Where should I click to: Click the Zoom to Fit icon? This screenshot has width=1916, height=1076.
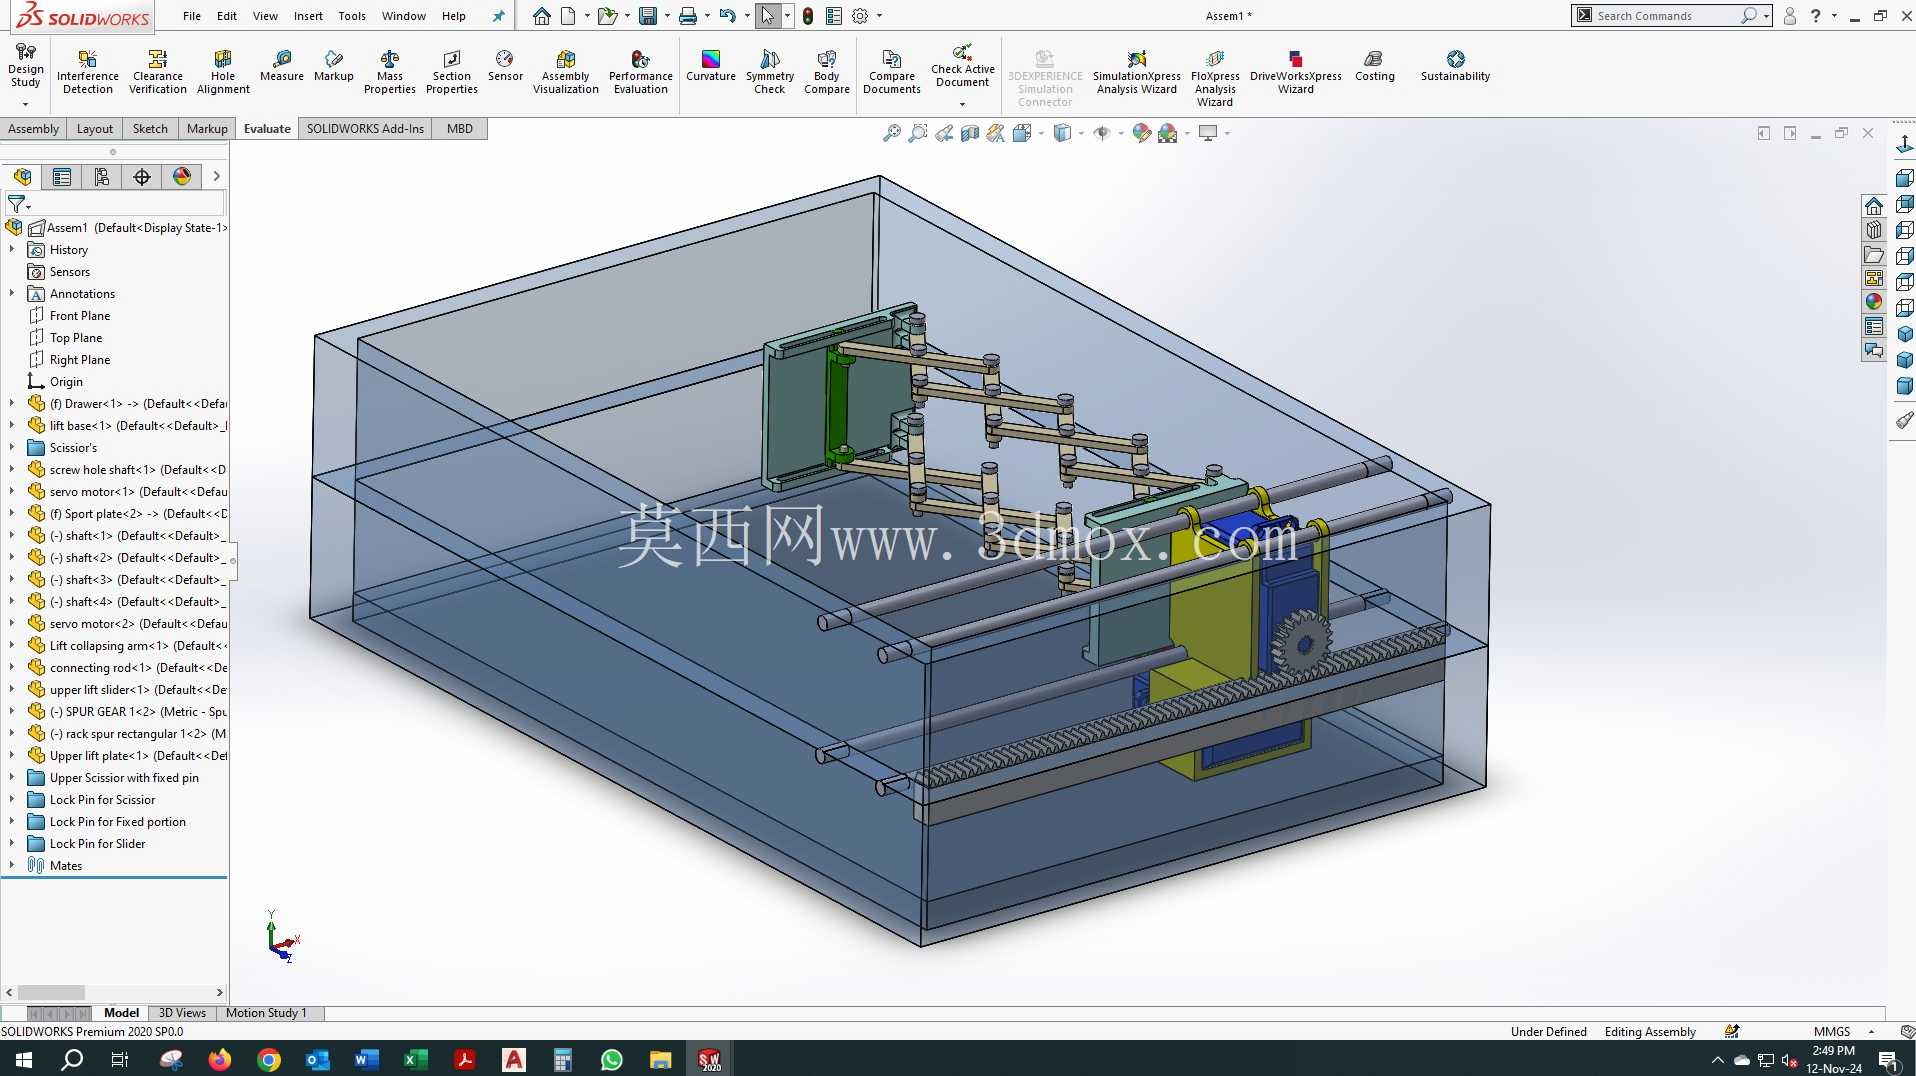click(891, 133)
